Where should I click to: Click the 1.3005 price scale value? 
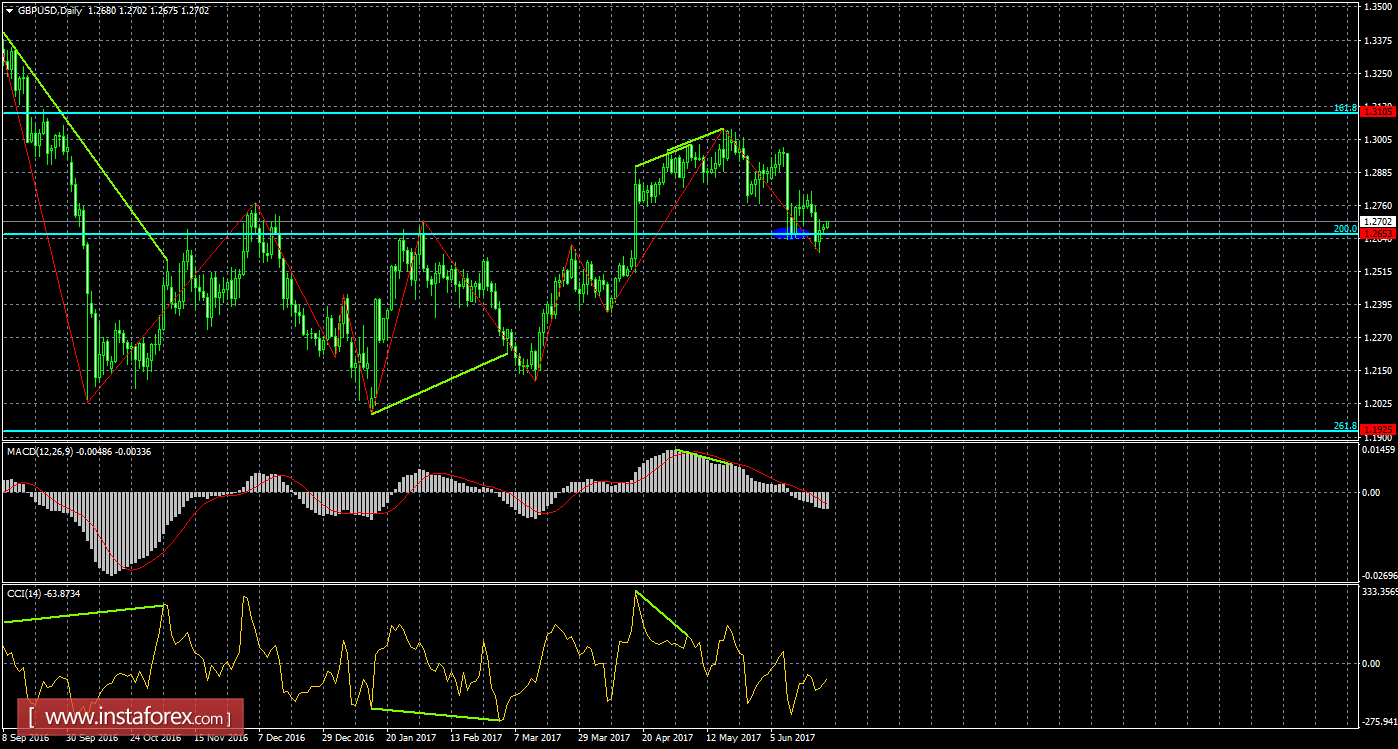1379,139
